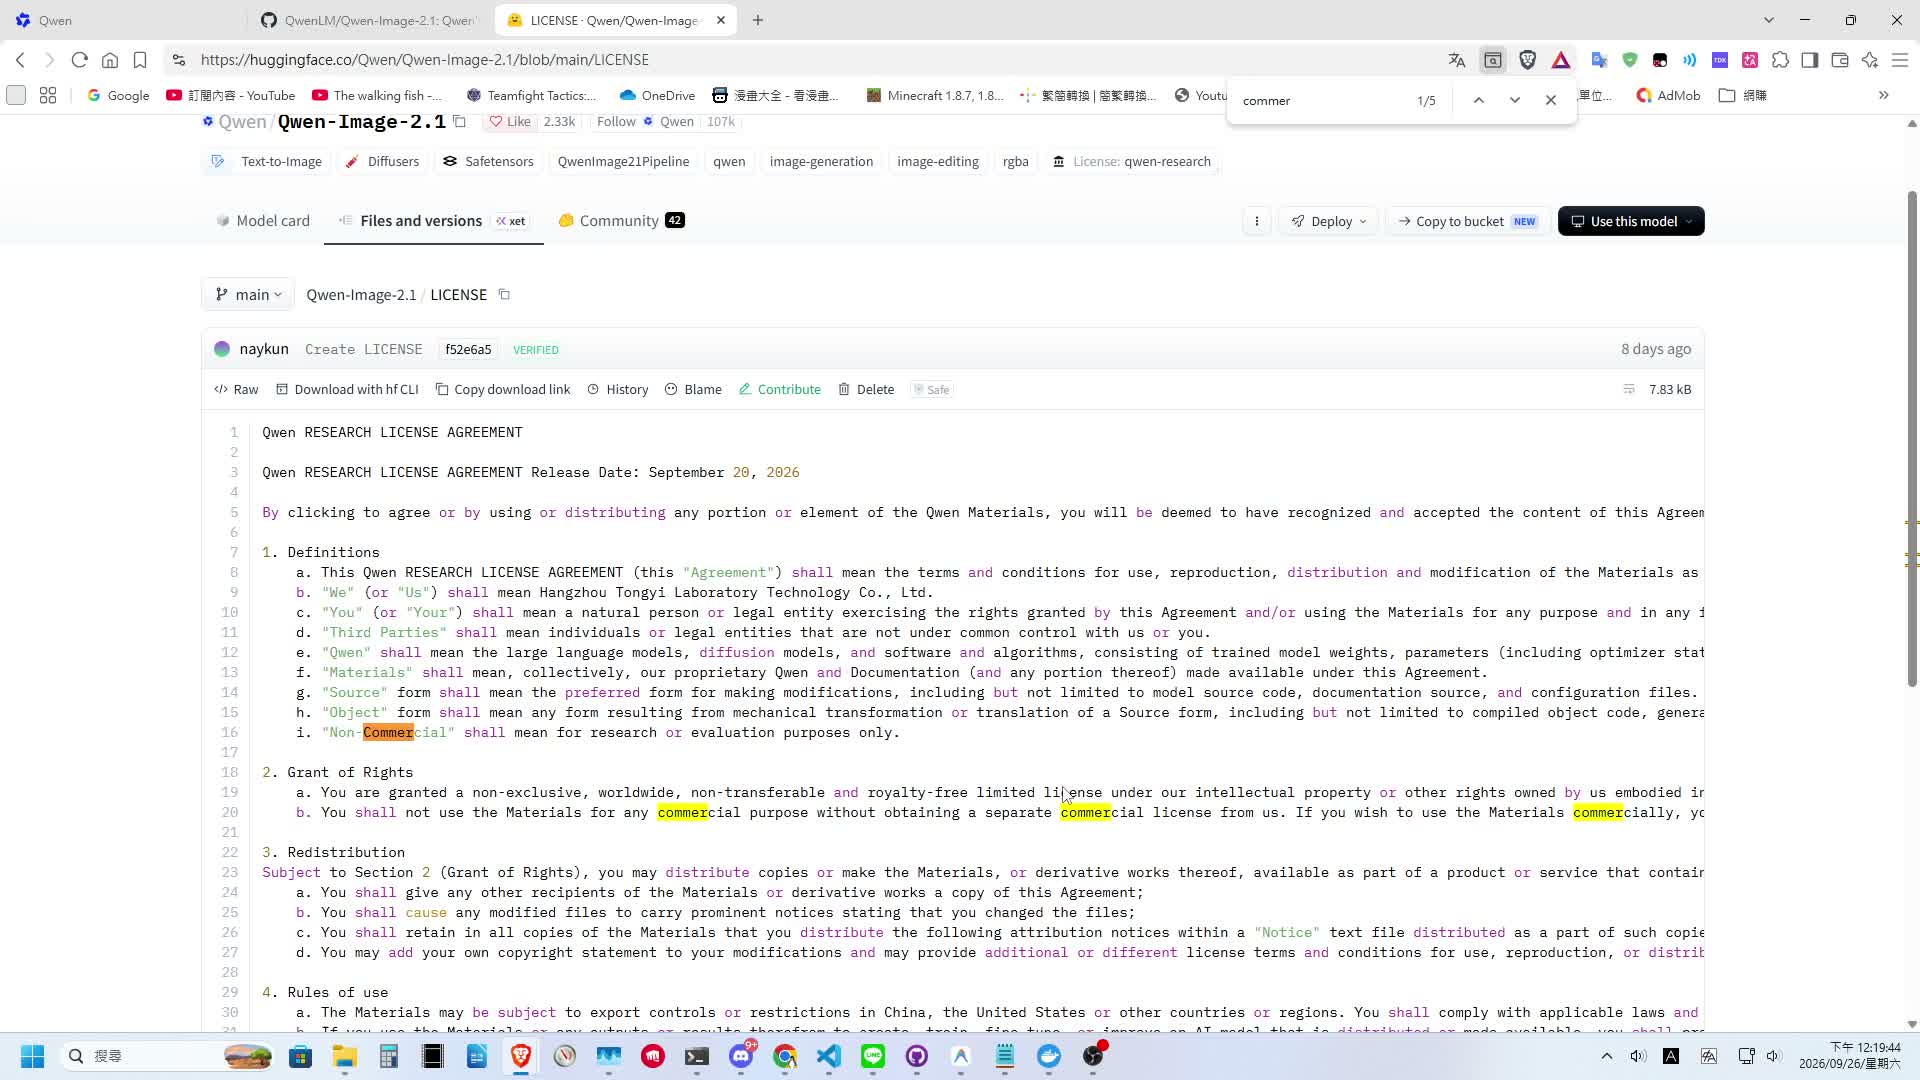Click the image-editing tag
The height and width of the screenshot is (1080, 1920).
[x=938, y=161]
